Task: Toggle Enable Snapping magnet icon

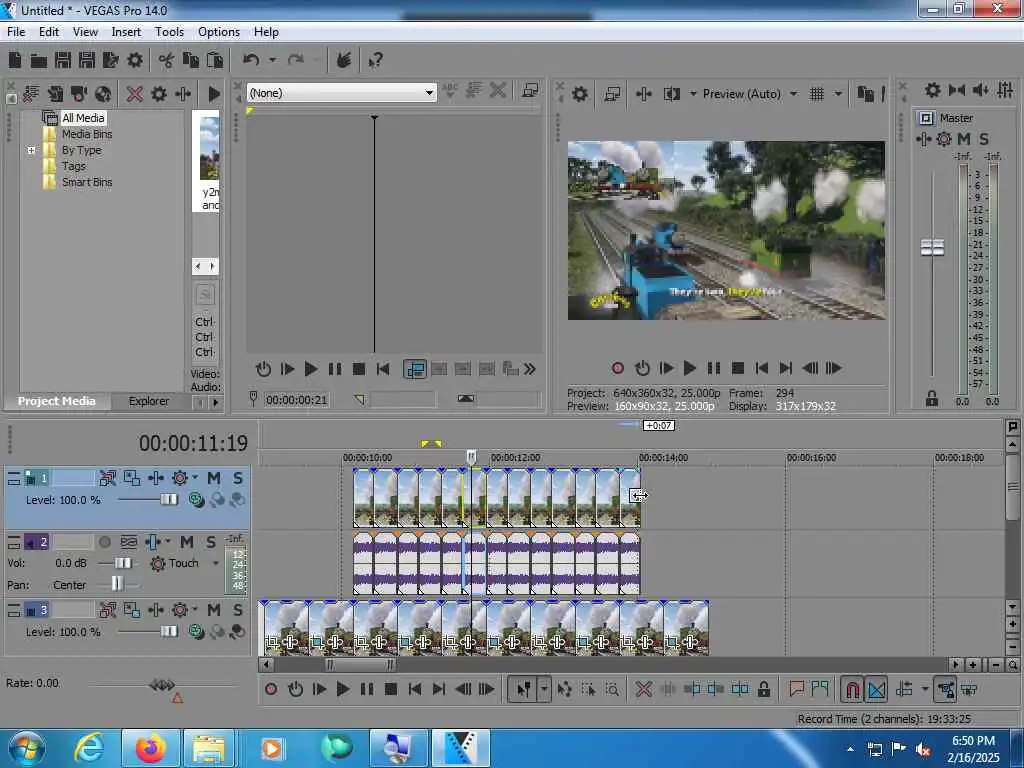Action: tap(852, 689)
